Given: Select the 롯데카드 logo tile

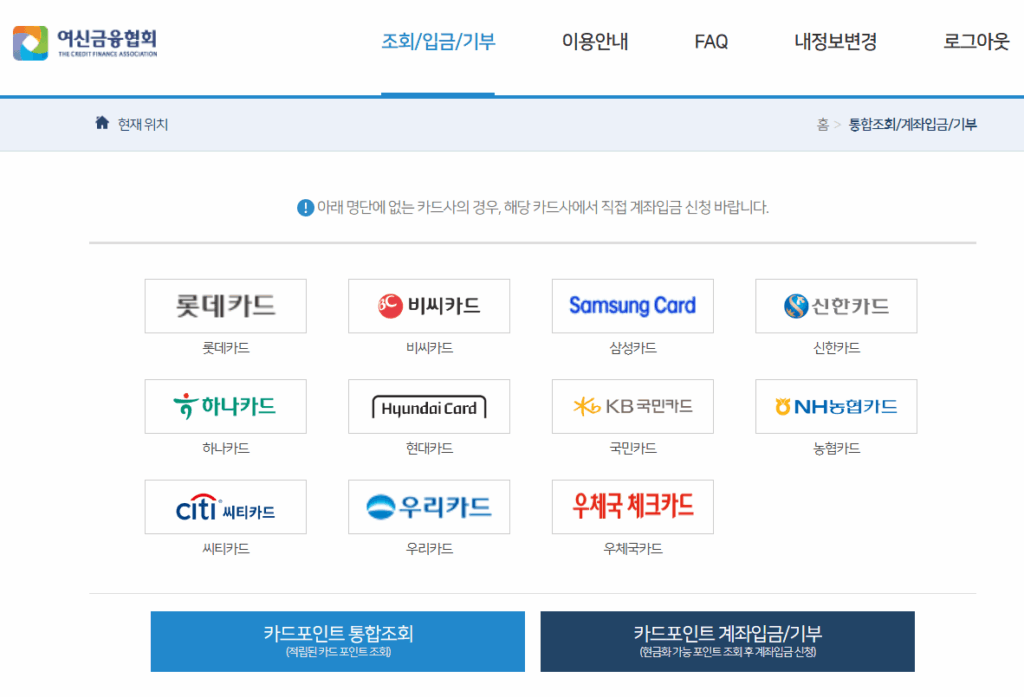Looking at the screenshot, I should pyautogui.click(x=225, y=306).
